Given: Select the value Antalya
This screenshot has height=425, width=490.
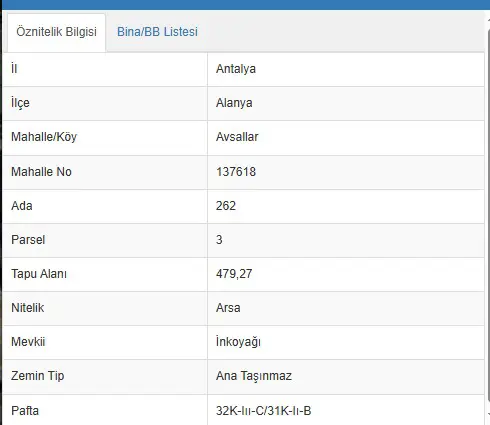Looking at the screenshot, I should point(236,69).
